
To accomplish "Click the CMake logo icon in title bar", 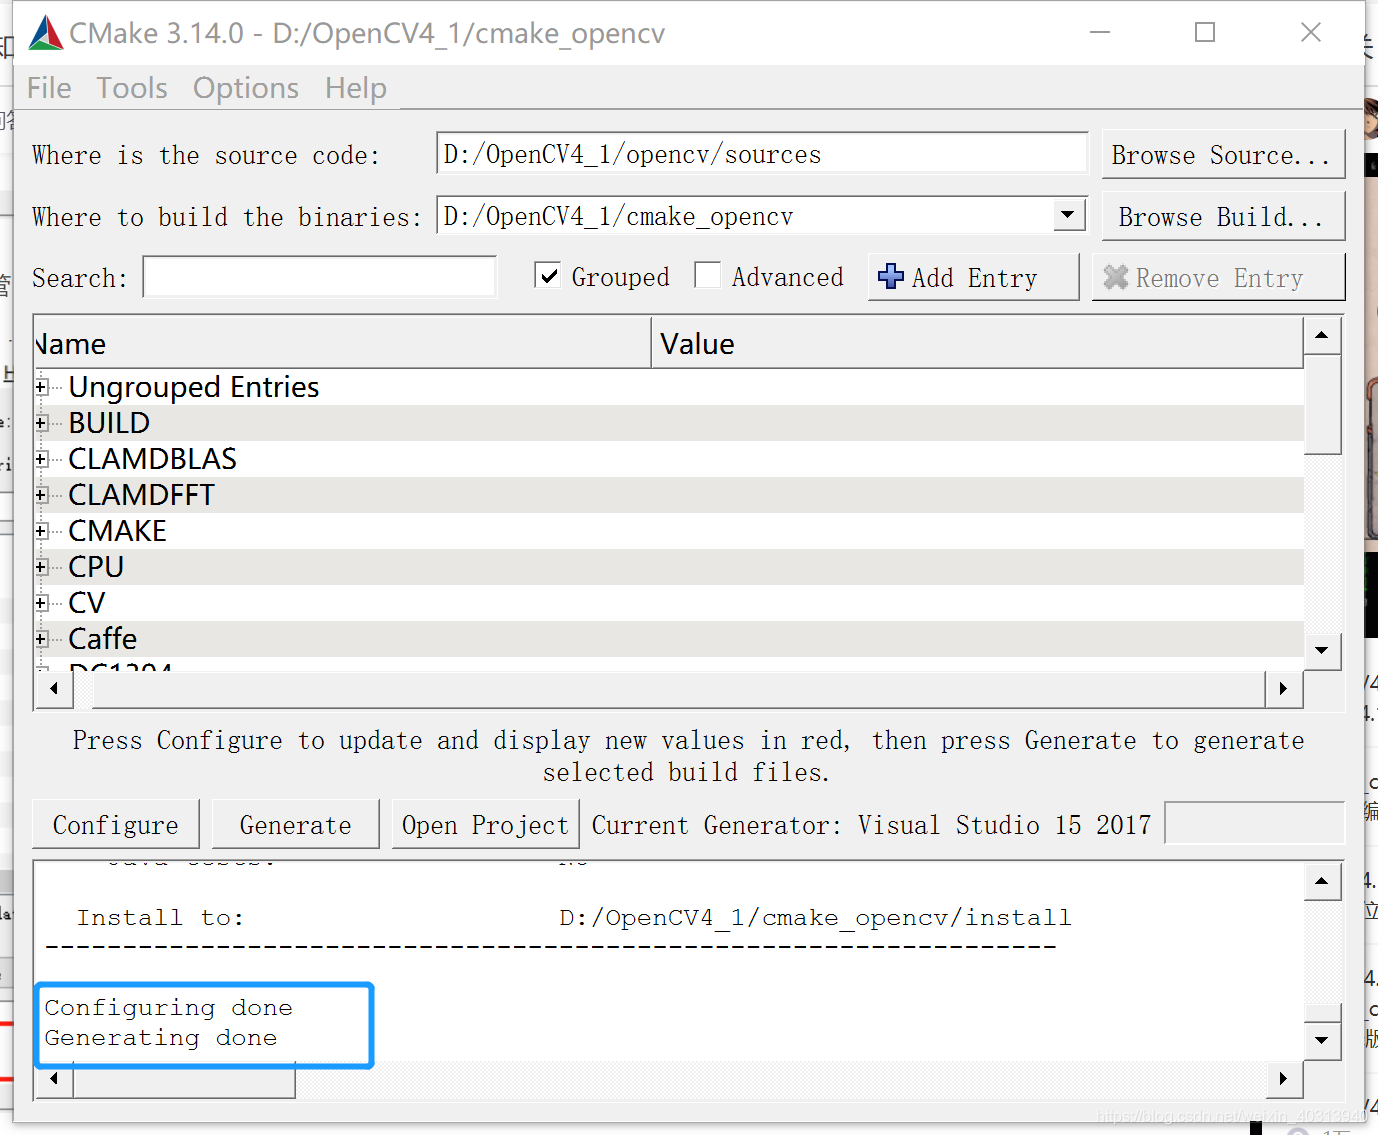I will 46,33.
